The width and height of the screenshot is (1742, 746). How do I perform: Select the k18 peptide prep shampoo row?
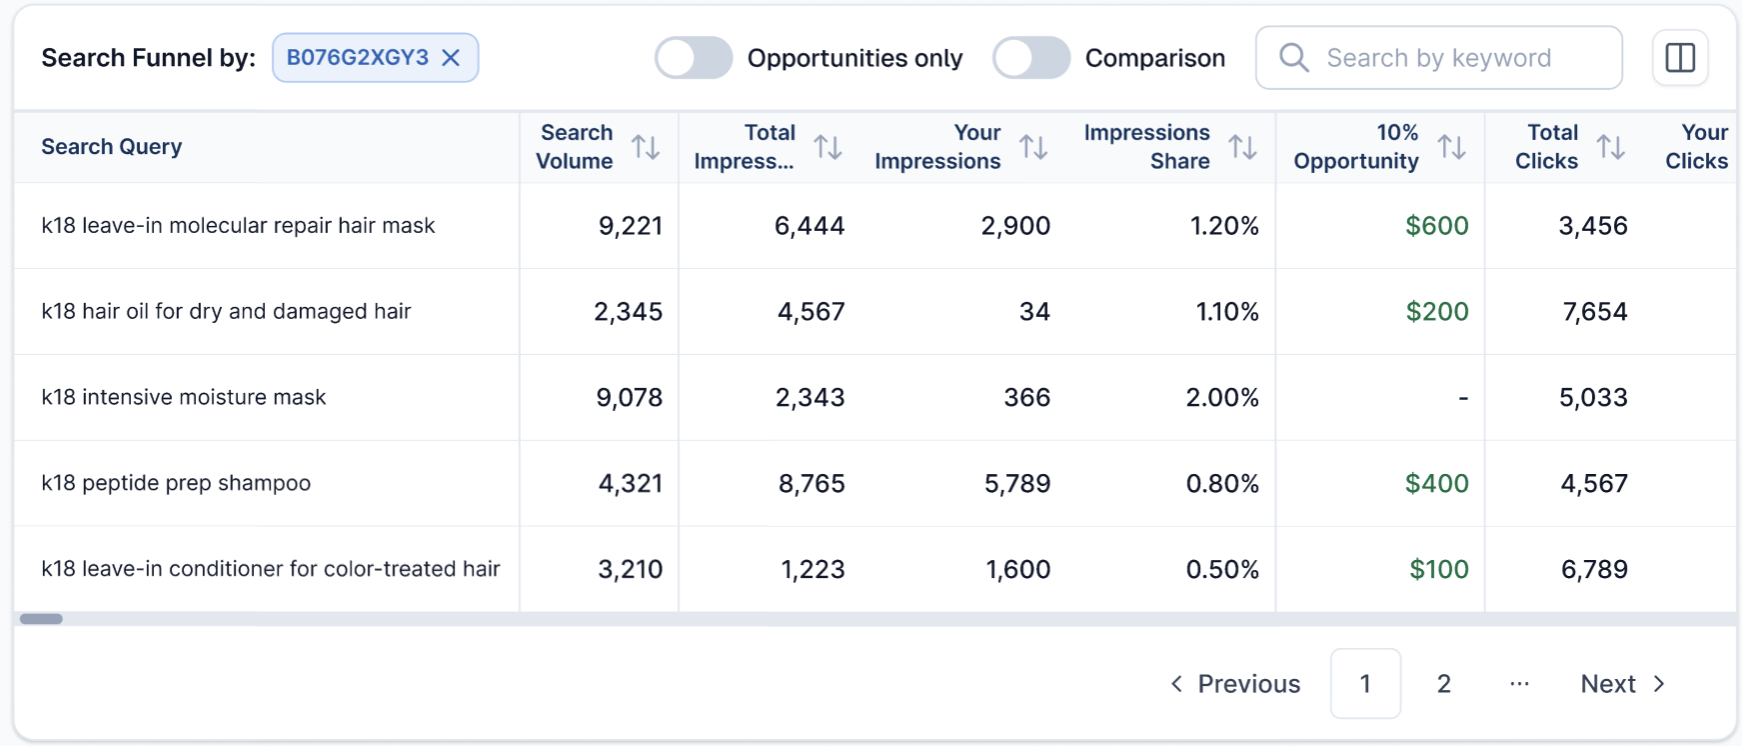click(x=176, y=483)
